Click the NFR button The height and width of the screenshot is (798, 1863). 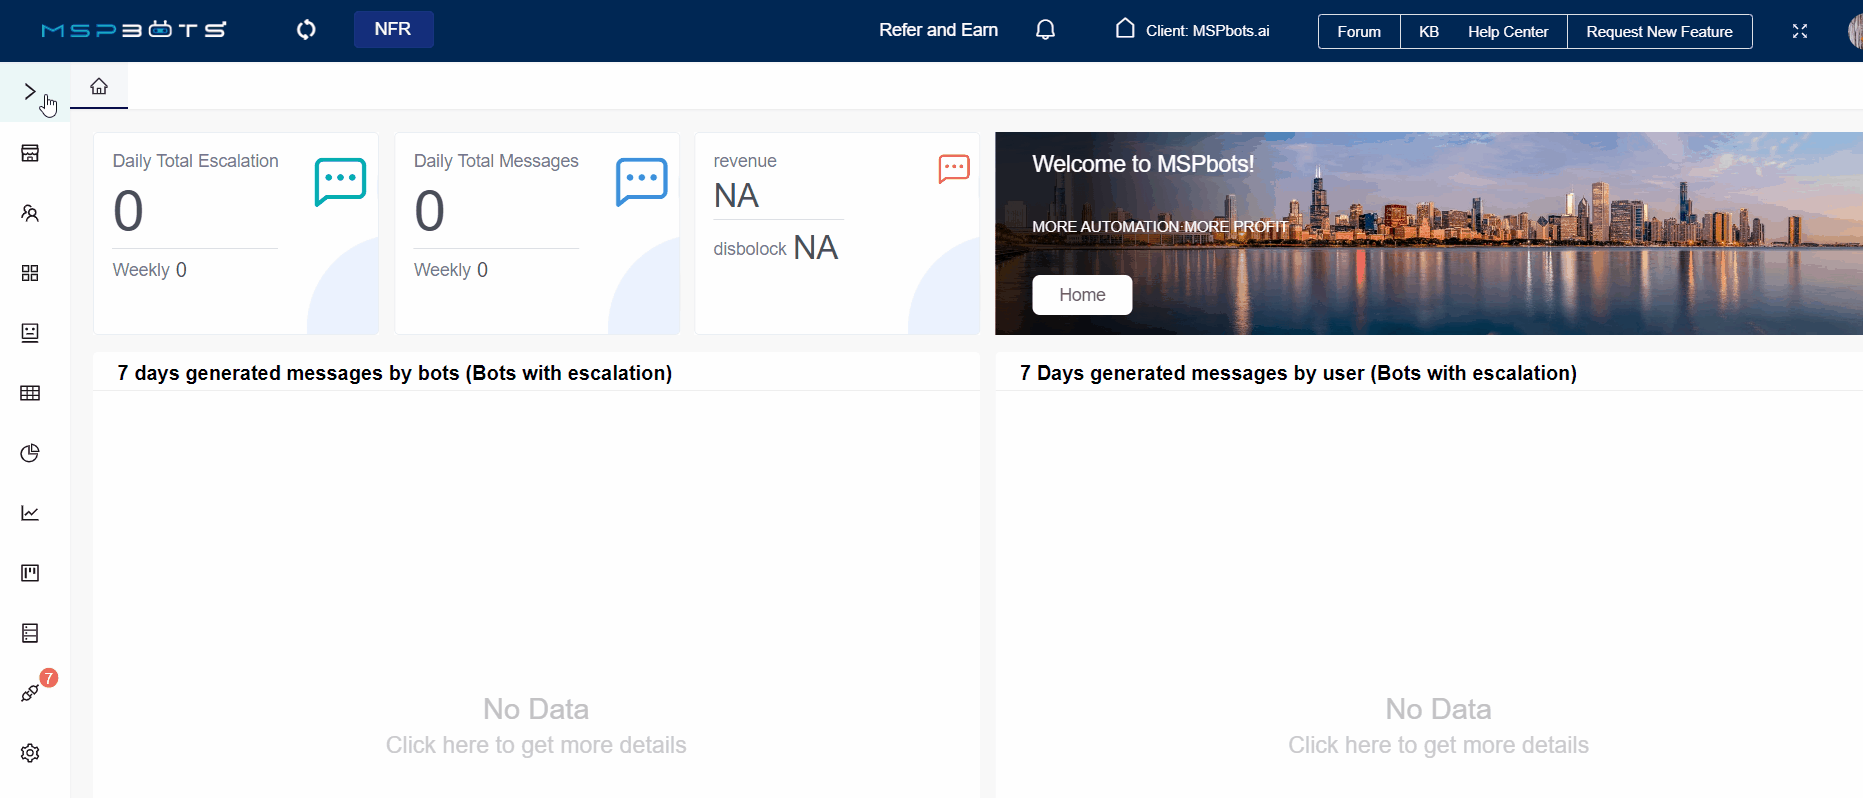pos(393,30)
